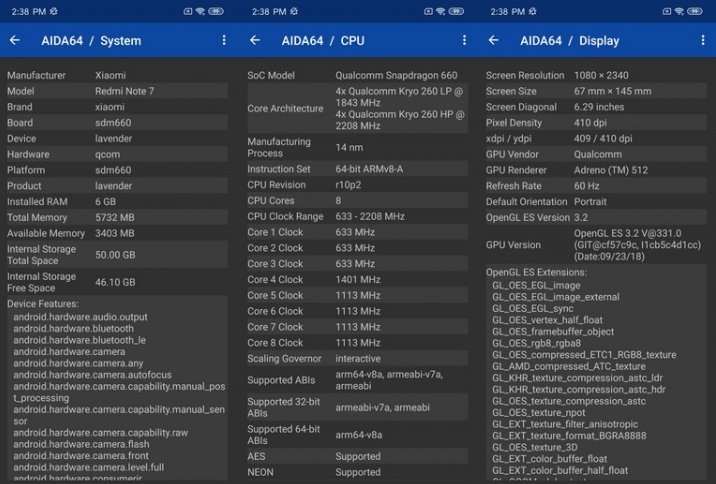This screenshot has height=484, width=716.
Task: Select GL_OES_EGL_sync extension entry
Action: click(x=532, y=309)
